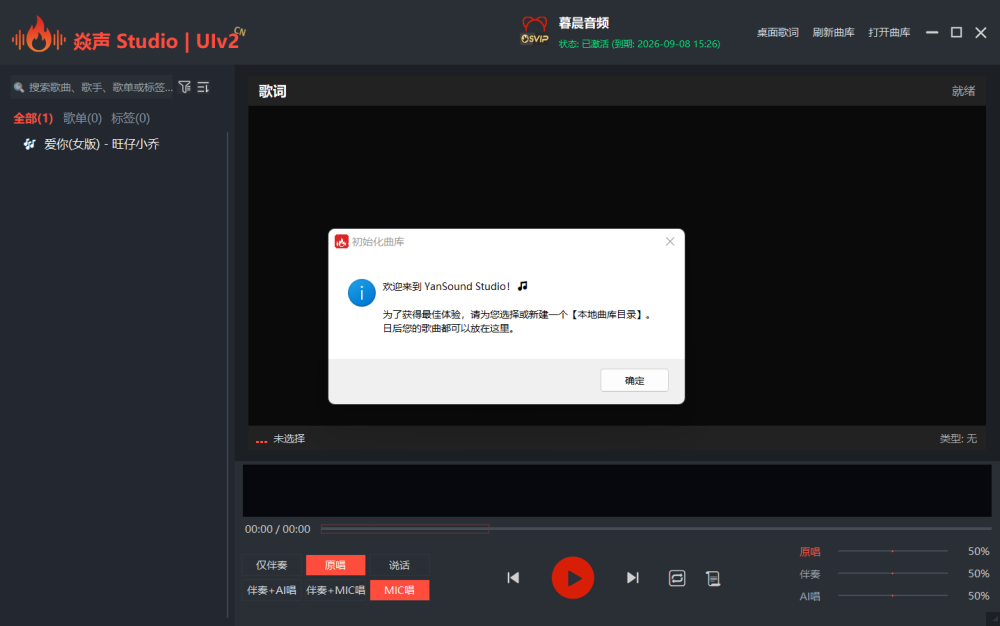
Task: Switch to the 标签(0) tab
Action: tap(130, 118)
